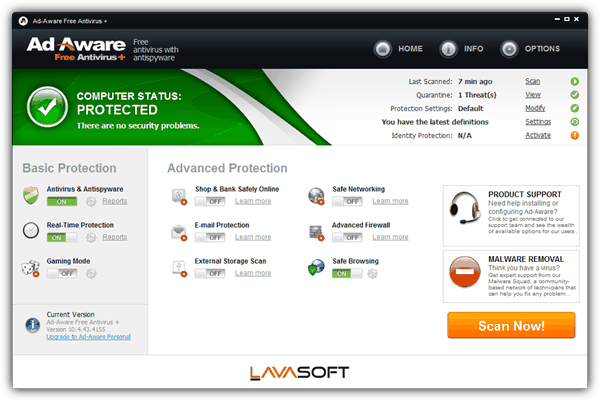Click the green checkmark icon beside View
The height and width of the screenshot is (400, 600).
[574, 95]
